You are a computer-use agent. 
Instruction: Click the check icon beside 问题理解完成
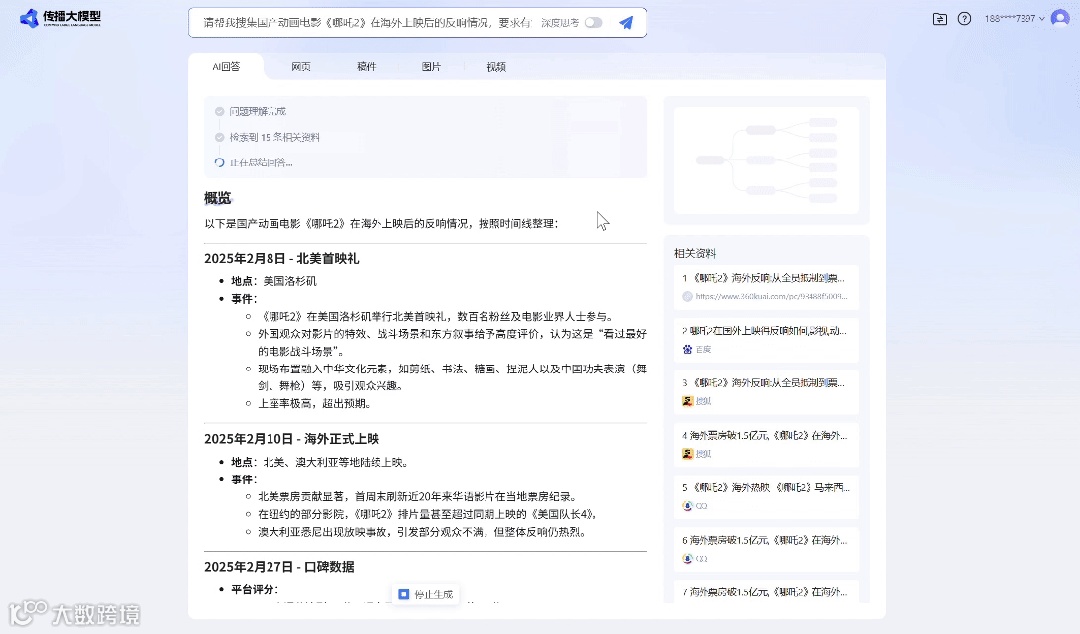pos(219,111)
